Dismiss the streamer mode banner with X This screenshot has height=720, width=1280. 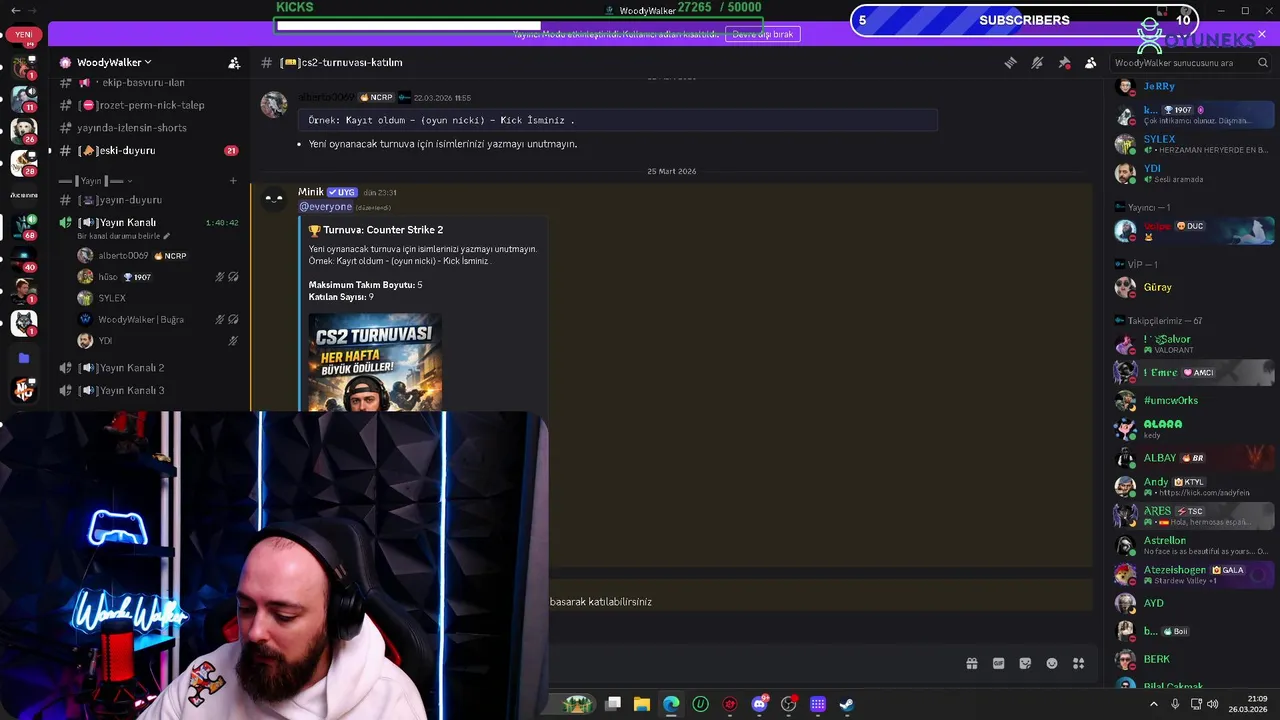coord(1262,34)
